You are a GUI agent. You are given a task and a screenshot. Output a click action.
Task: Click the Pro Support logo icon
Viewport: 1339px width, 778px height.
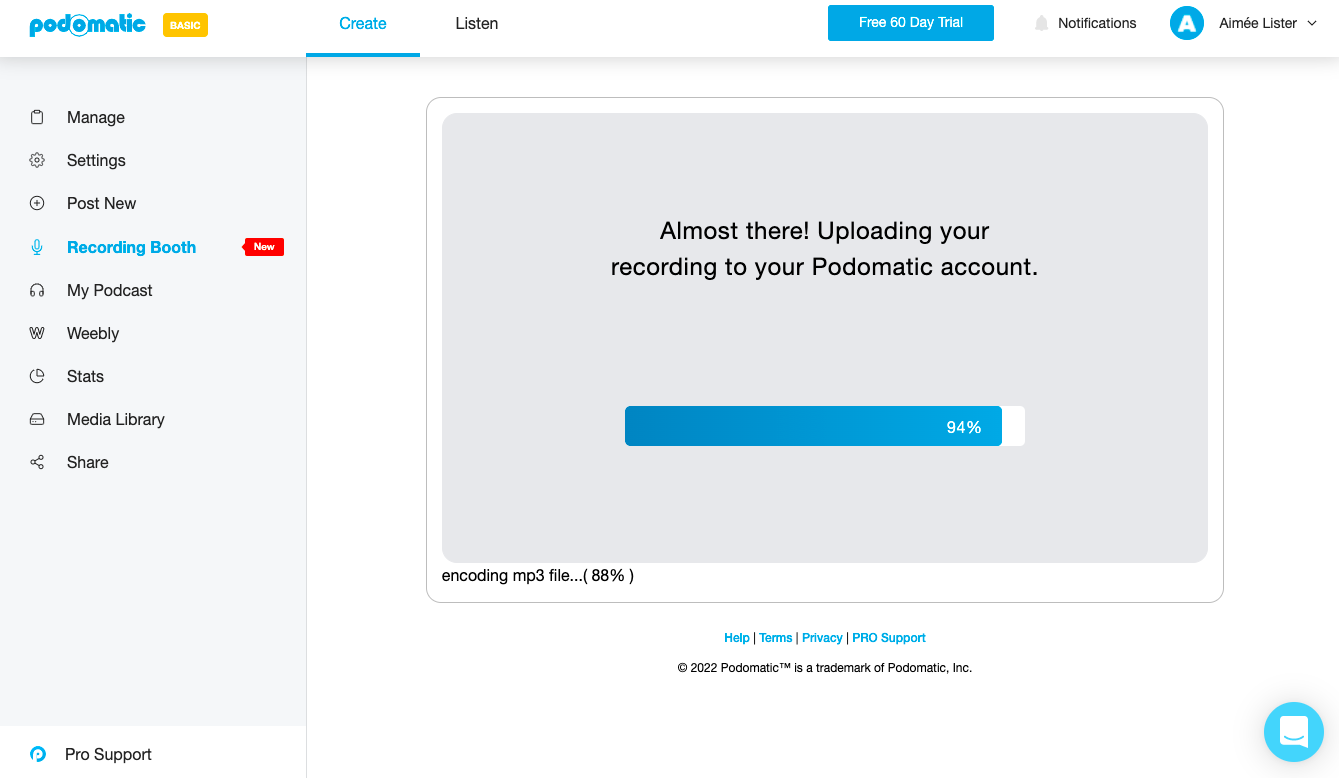click(x=38, y=754)
